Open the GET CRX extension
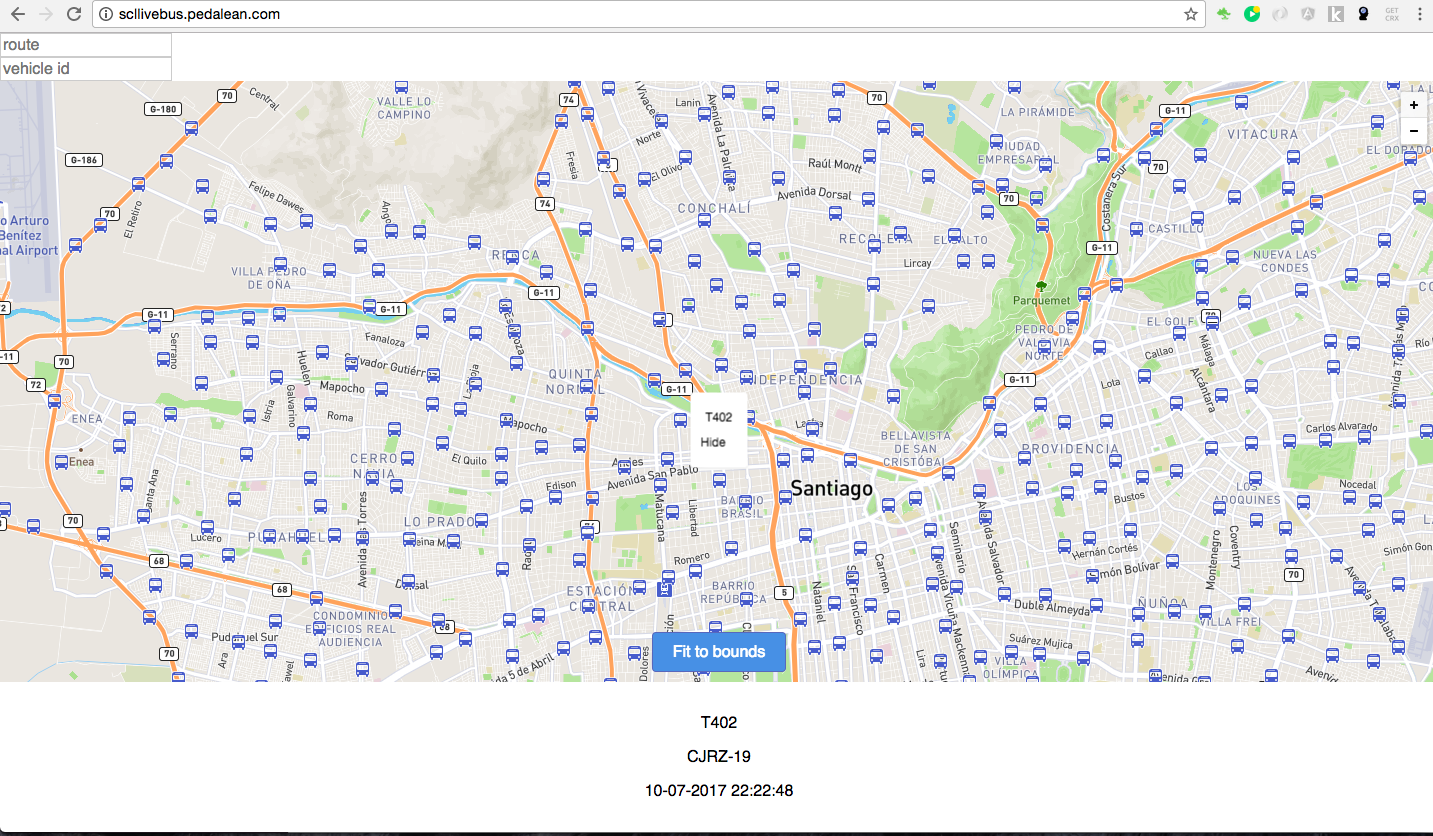The width and height of the screenshot is (1433, 836). (1391, 14)
